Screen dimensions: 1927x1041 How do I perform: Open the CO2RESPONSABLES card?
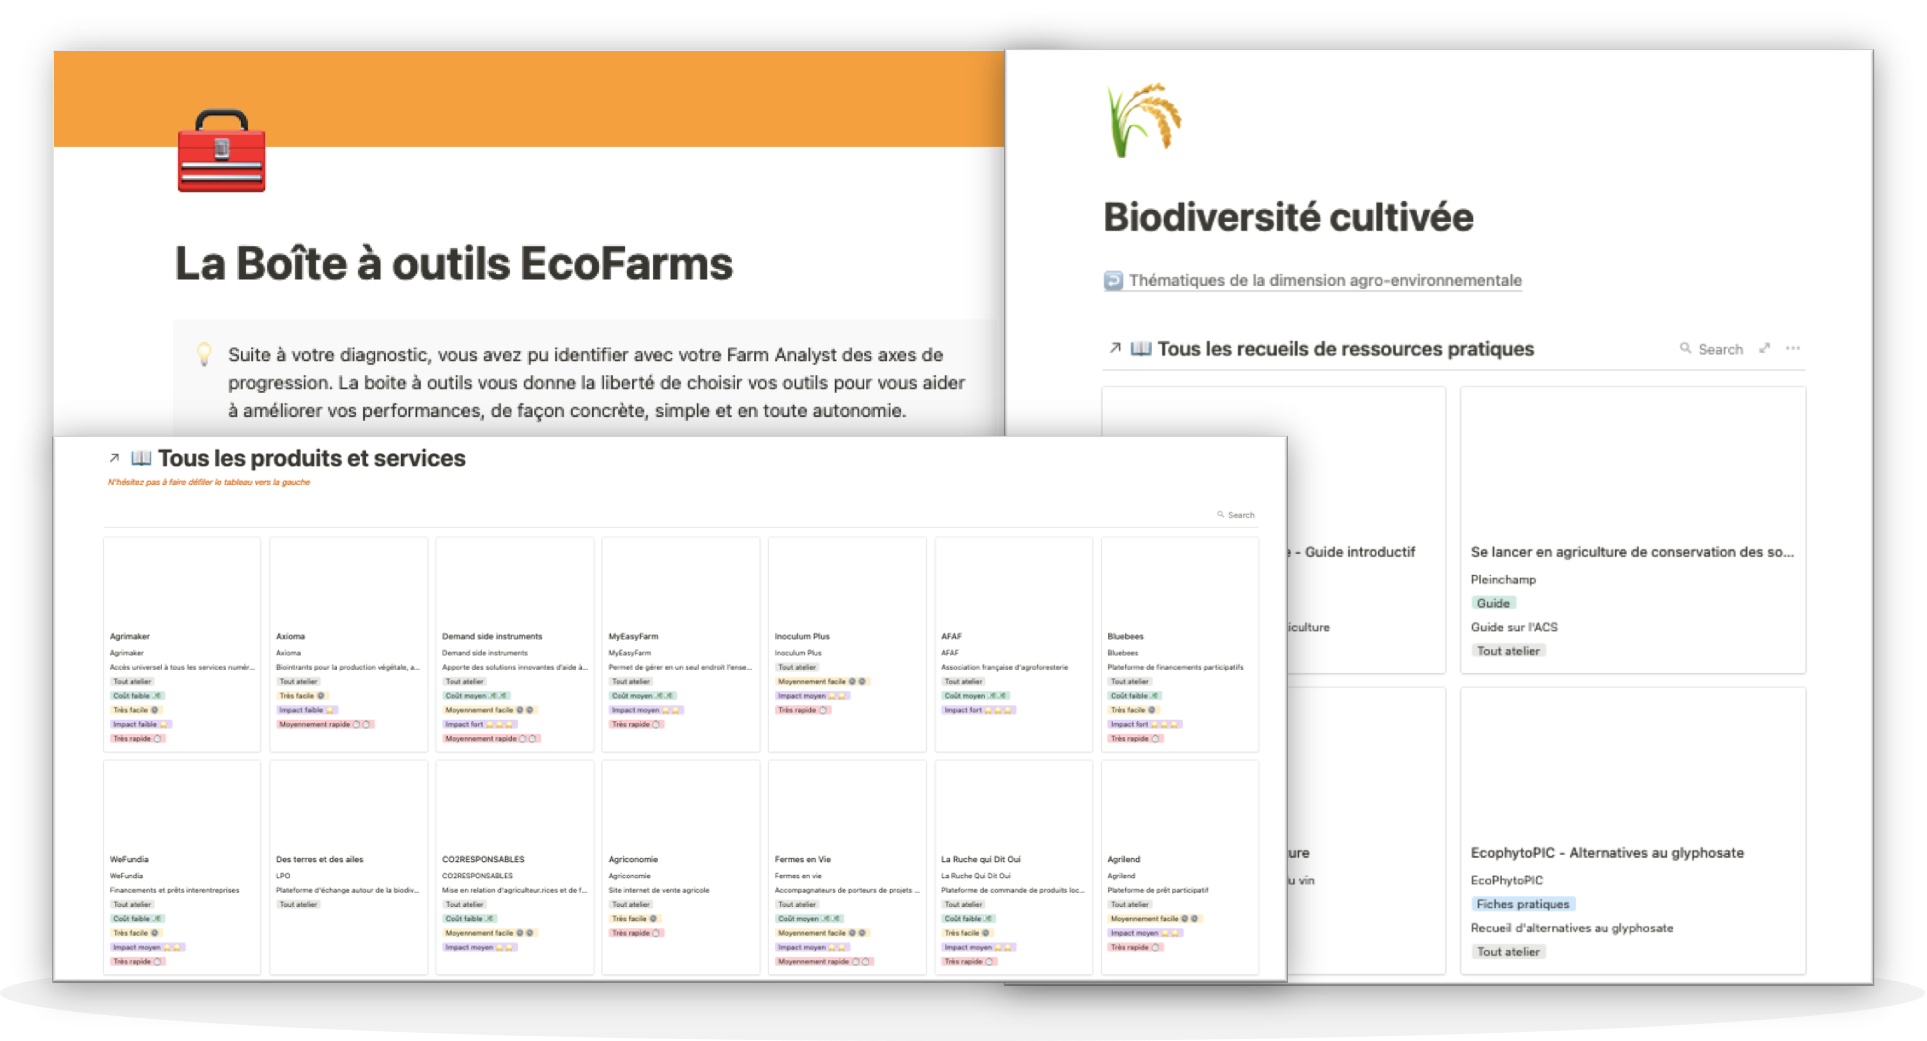pyautogui.click(x=514, y=867)
